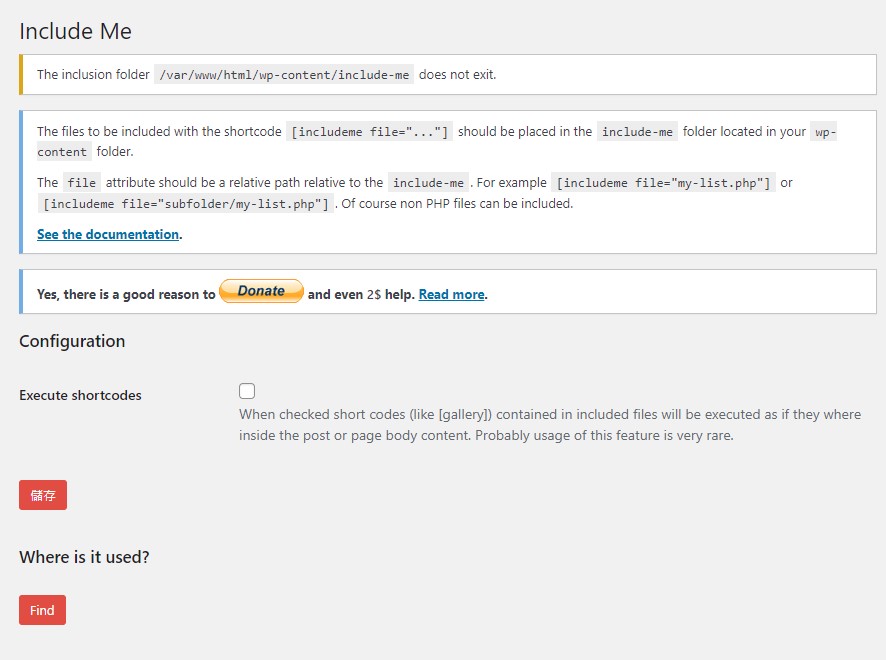
Task: Click the Execute shortcodes label text
Action: 80,395
